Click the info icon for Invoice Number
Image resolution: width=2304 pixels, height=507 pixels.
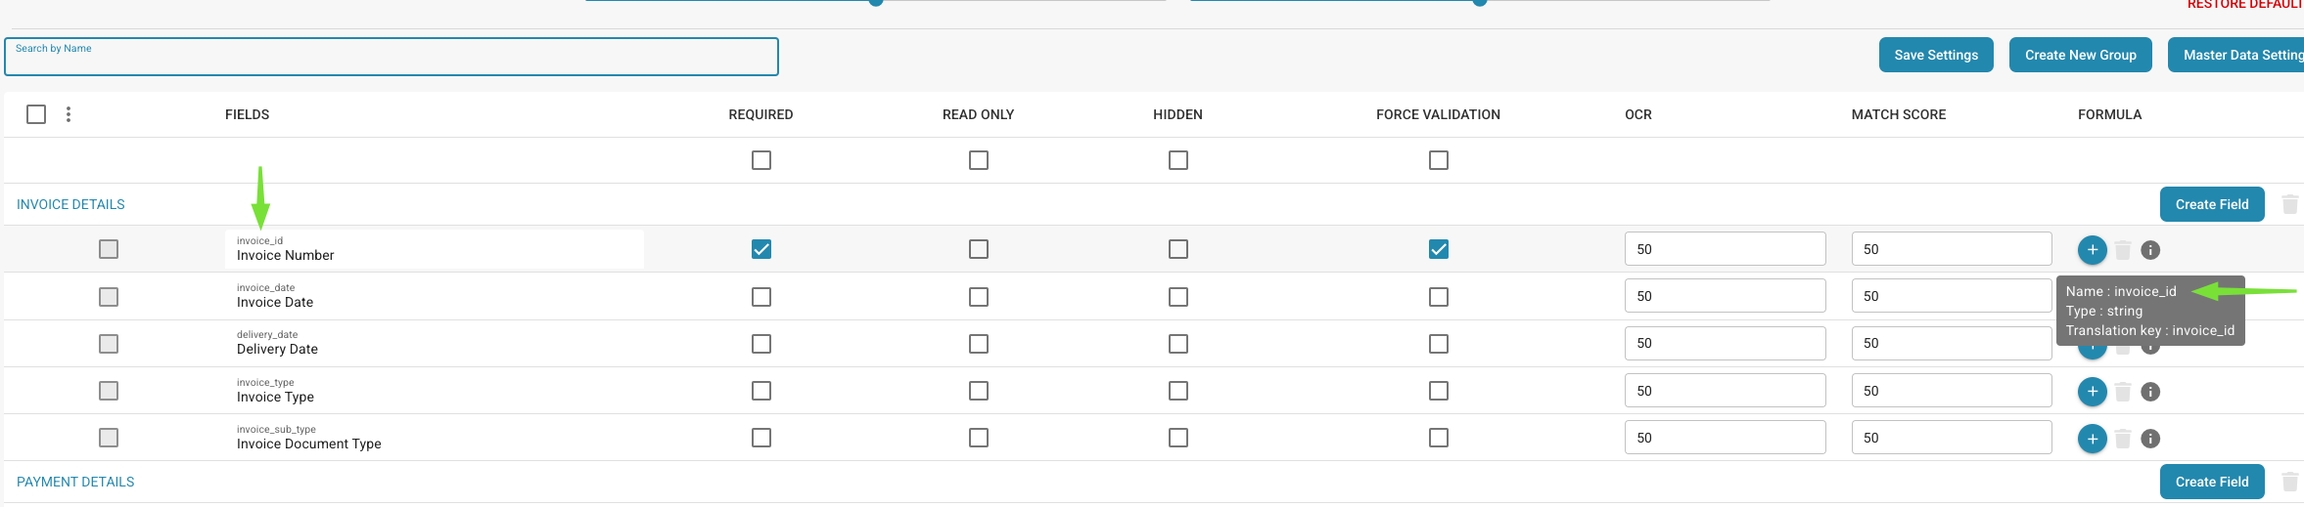[2150, 250]
